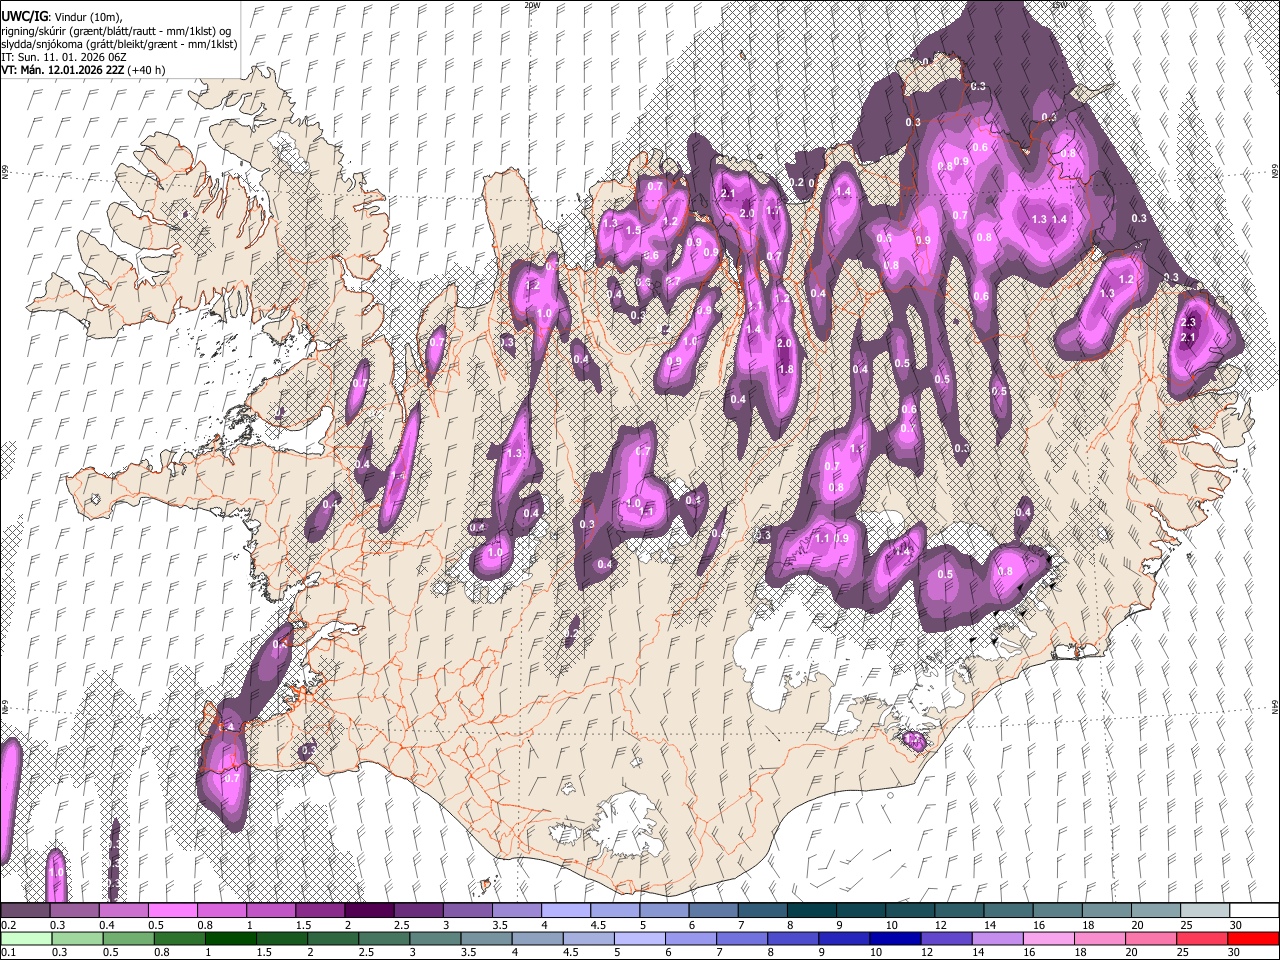The width and height of the screenshot is (1280, 960).
Task: Click the upper legend swatch between 2 and 2.5
Action: pos(368,911)
